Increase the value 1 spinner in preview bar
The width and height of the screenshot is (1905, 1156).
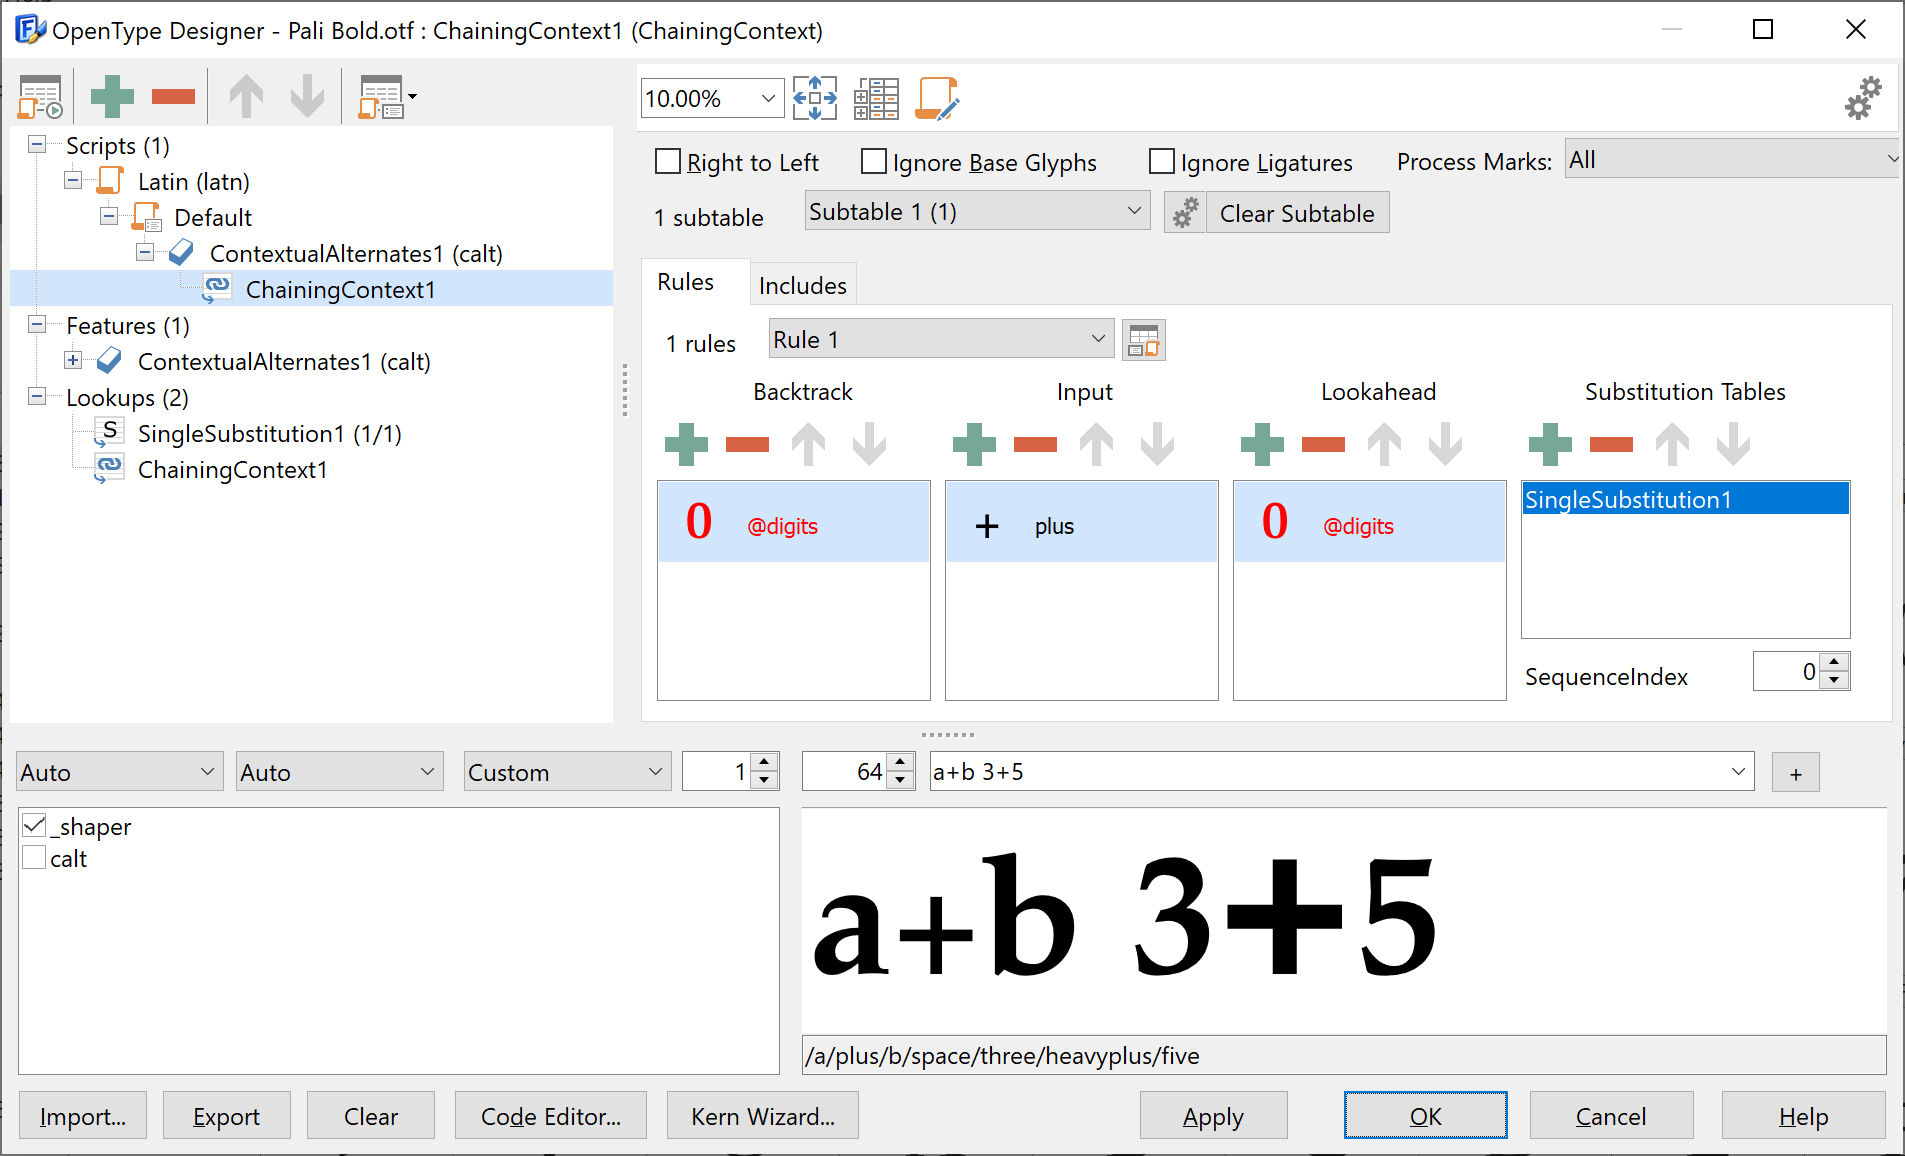click(764, 763)
